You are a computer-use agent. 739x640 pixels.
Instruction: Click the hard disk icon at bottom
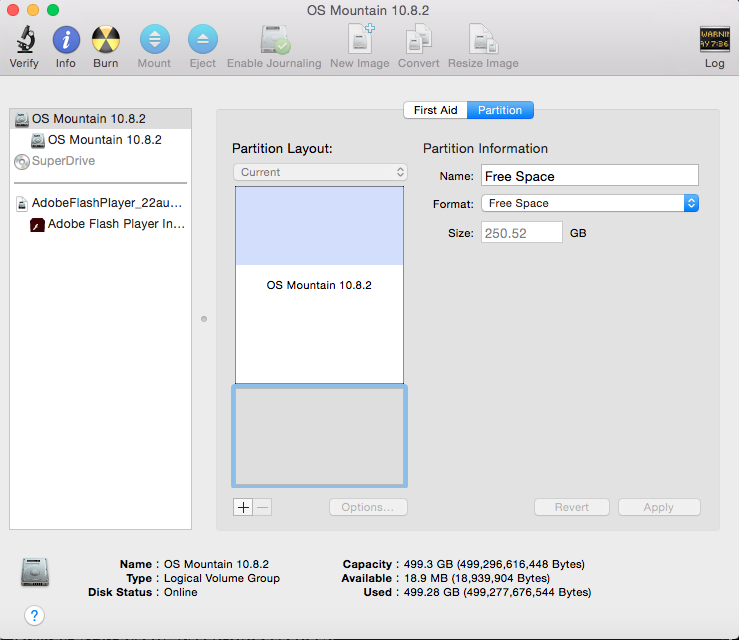pyautogui.click(x=35, y=572)
